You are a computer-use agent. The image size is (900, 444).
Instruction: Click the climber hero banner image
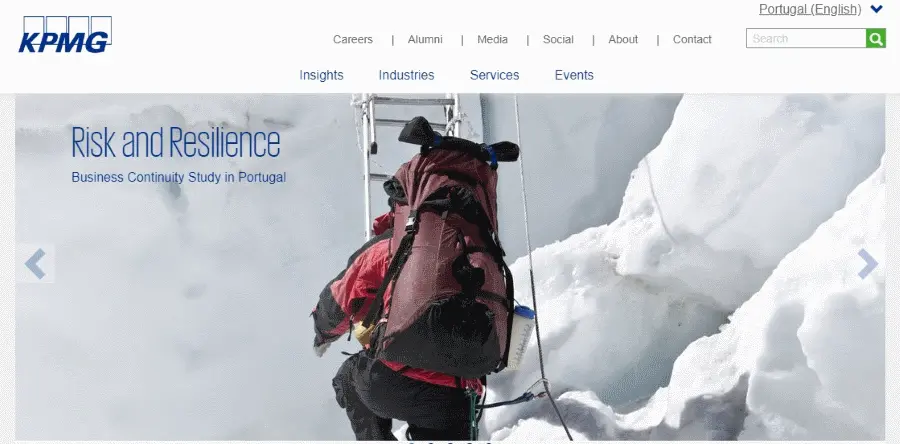pyautogui.click(x=450, y=267)
